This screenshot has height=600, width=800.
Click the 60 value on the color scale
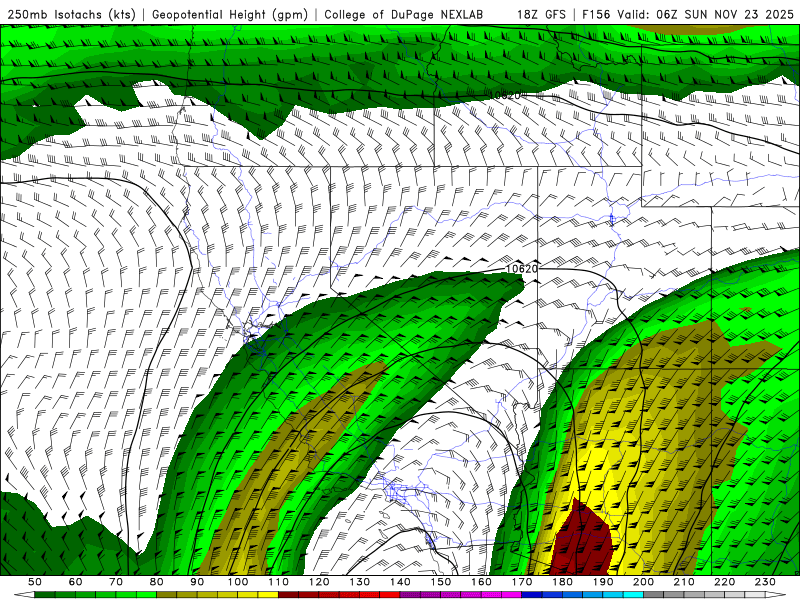pos(75,582)
